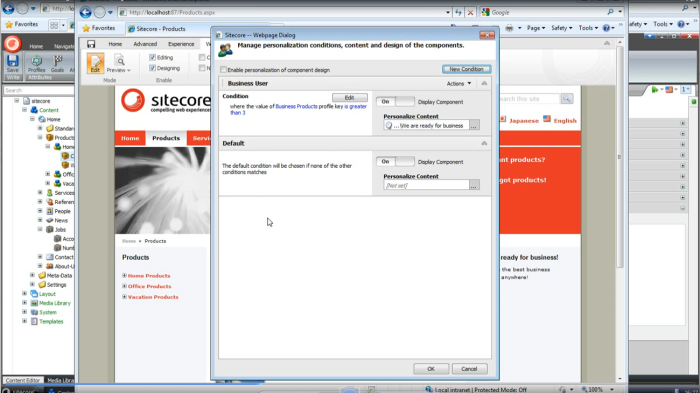The width and height of the screenshot is (700, 393).
Task: Click OK in the dialog
Action: point(431,369)
